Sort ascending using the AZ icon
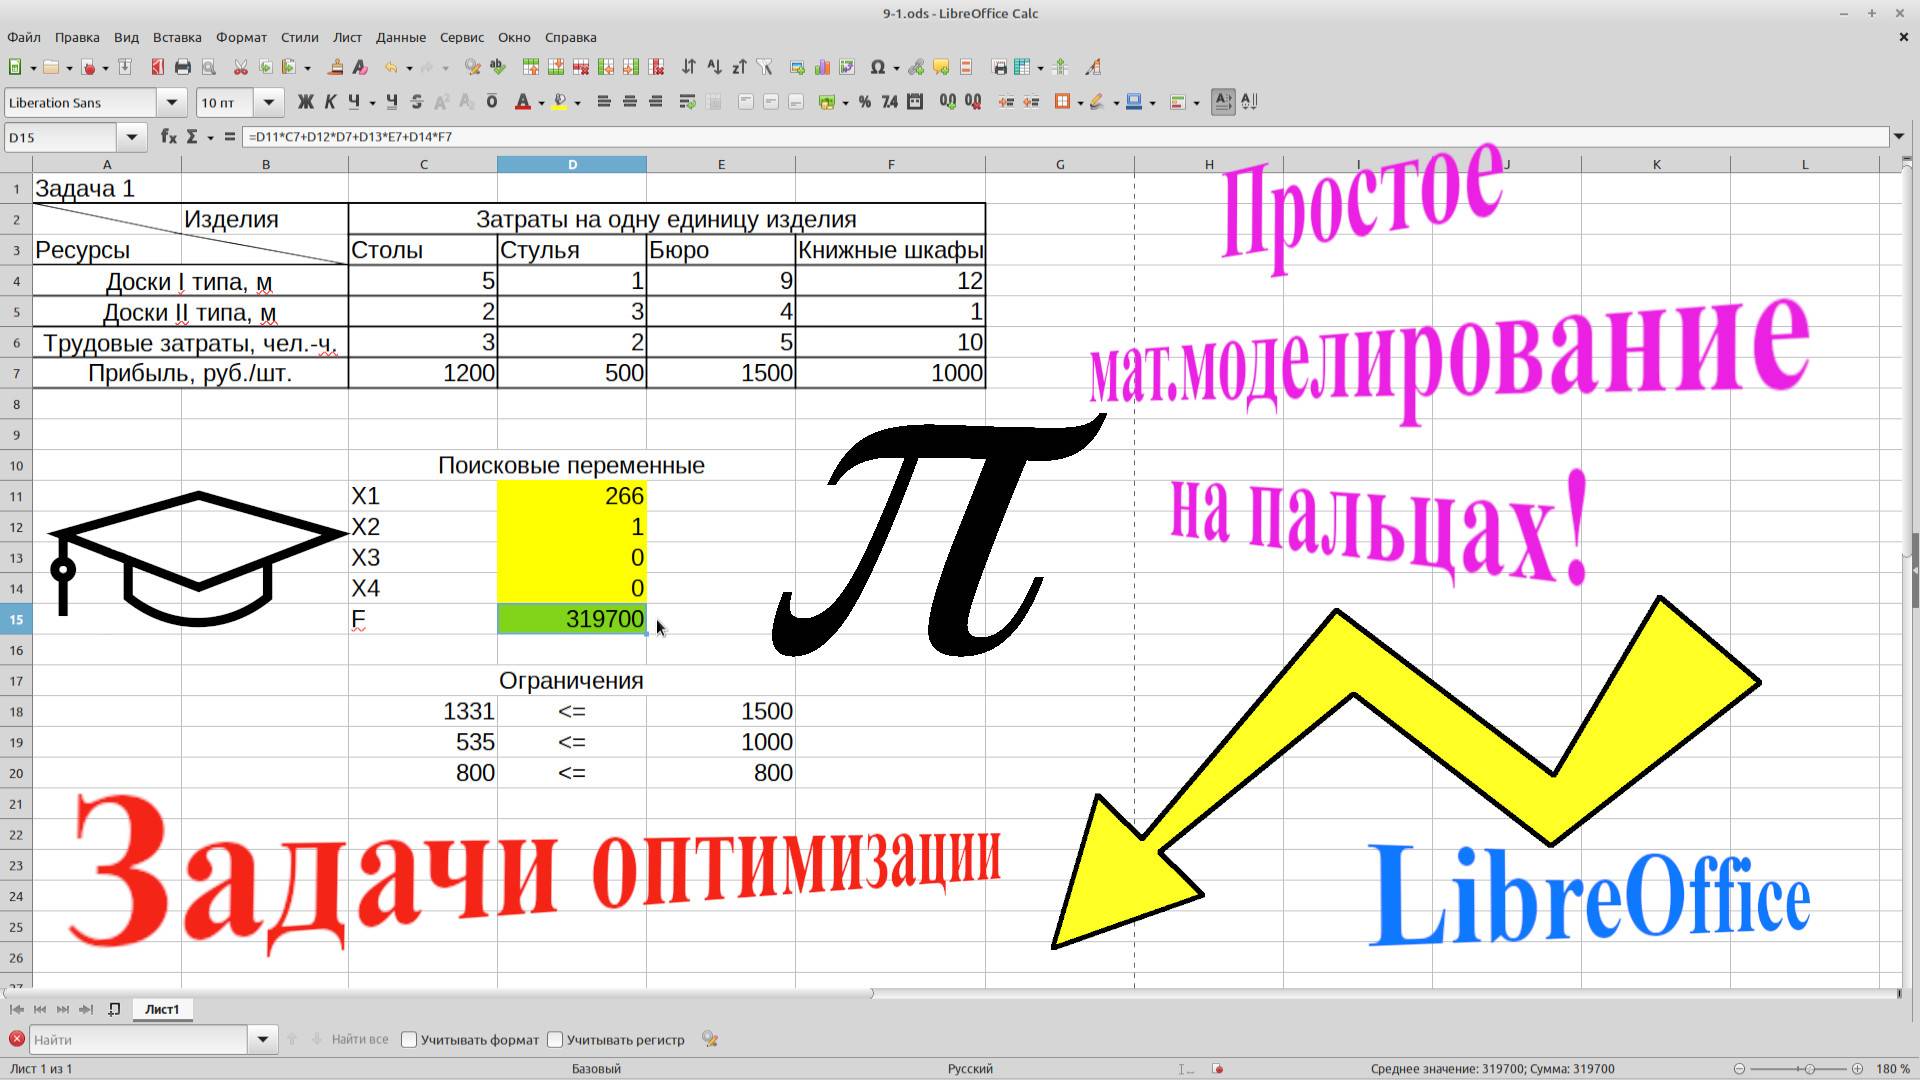The height and width of the screenshot is (1080, 1920). pyautogui.click(x=714, y=67)
